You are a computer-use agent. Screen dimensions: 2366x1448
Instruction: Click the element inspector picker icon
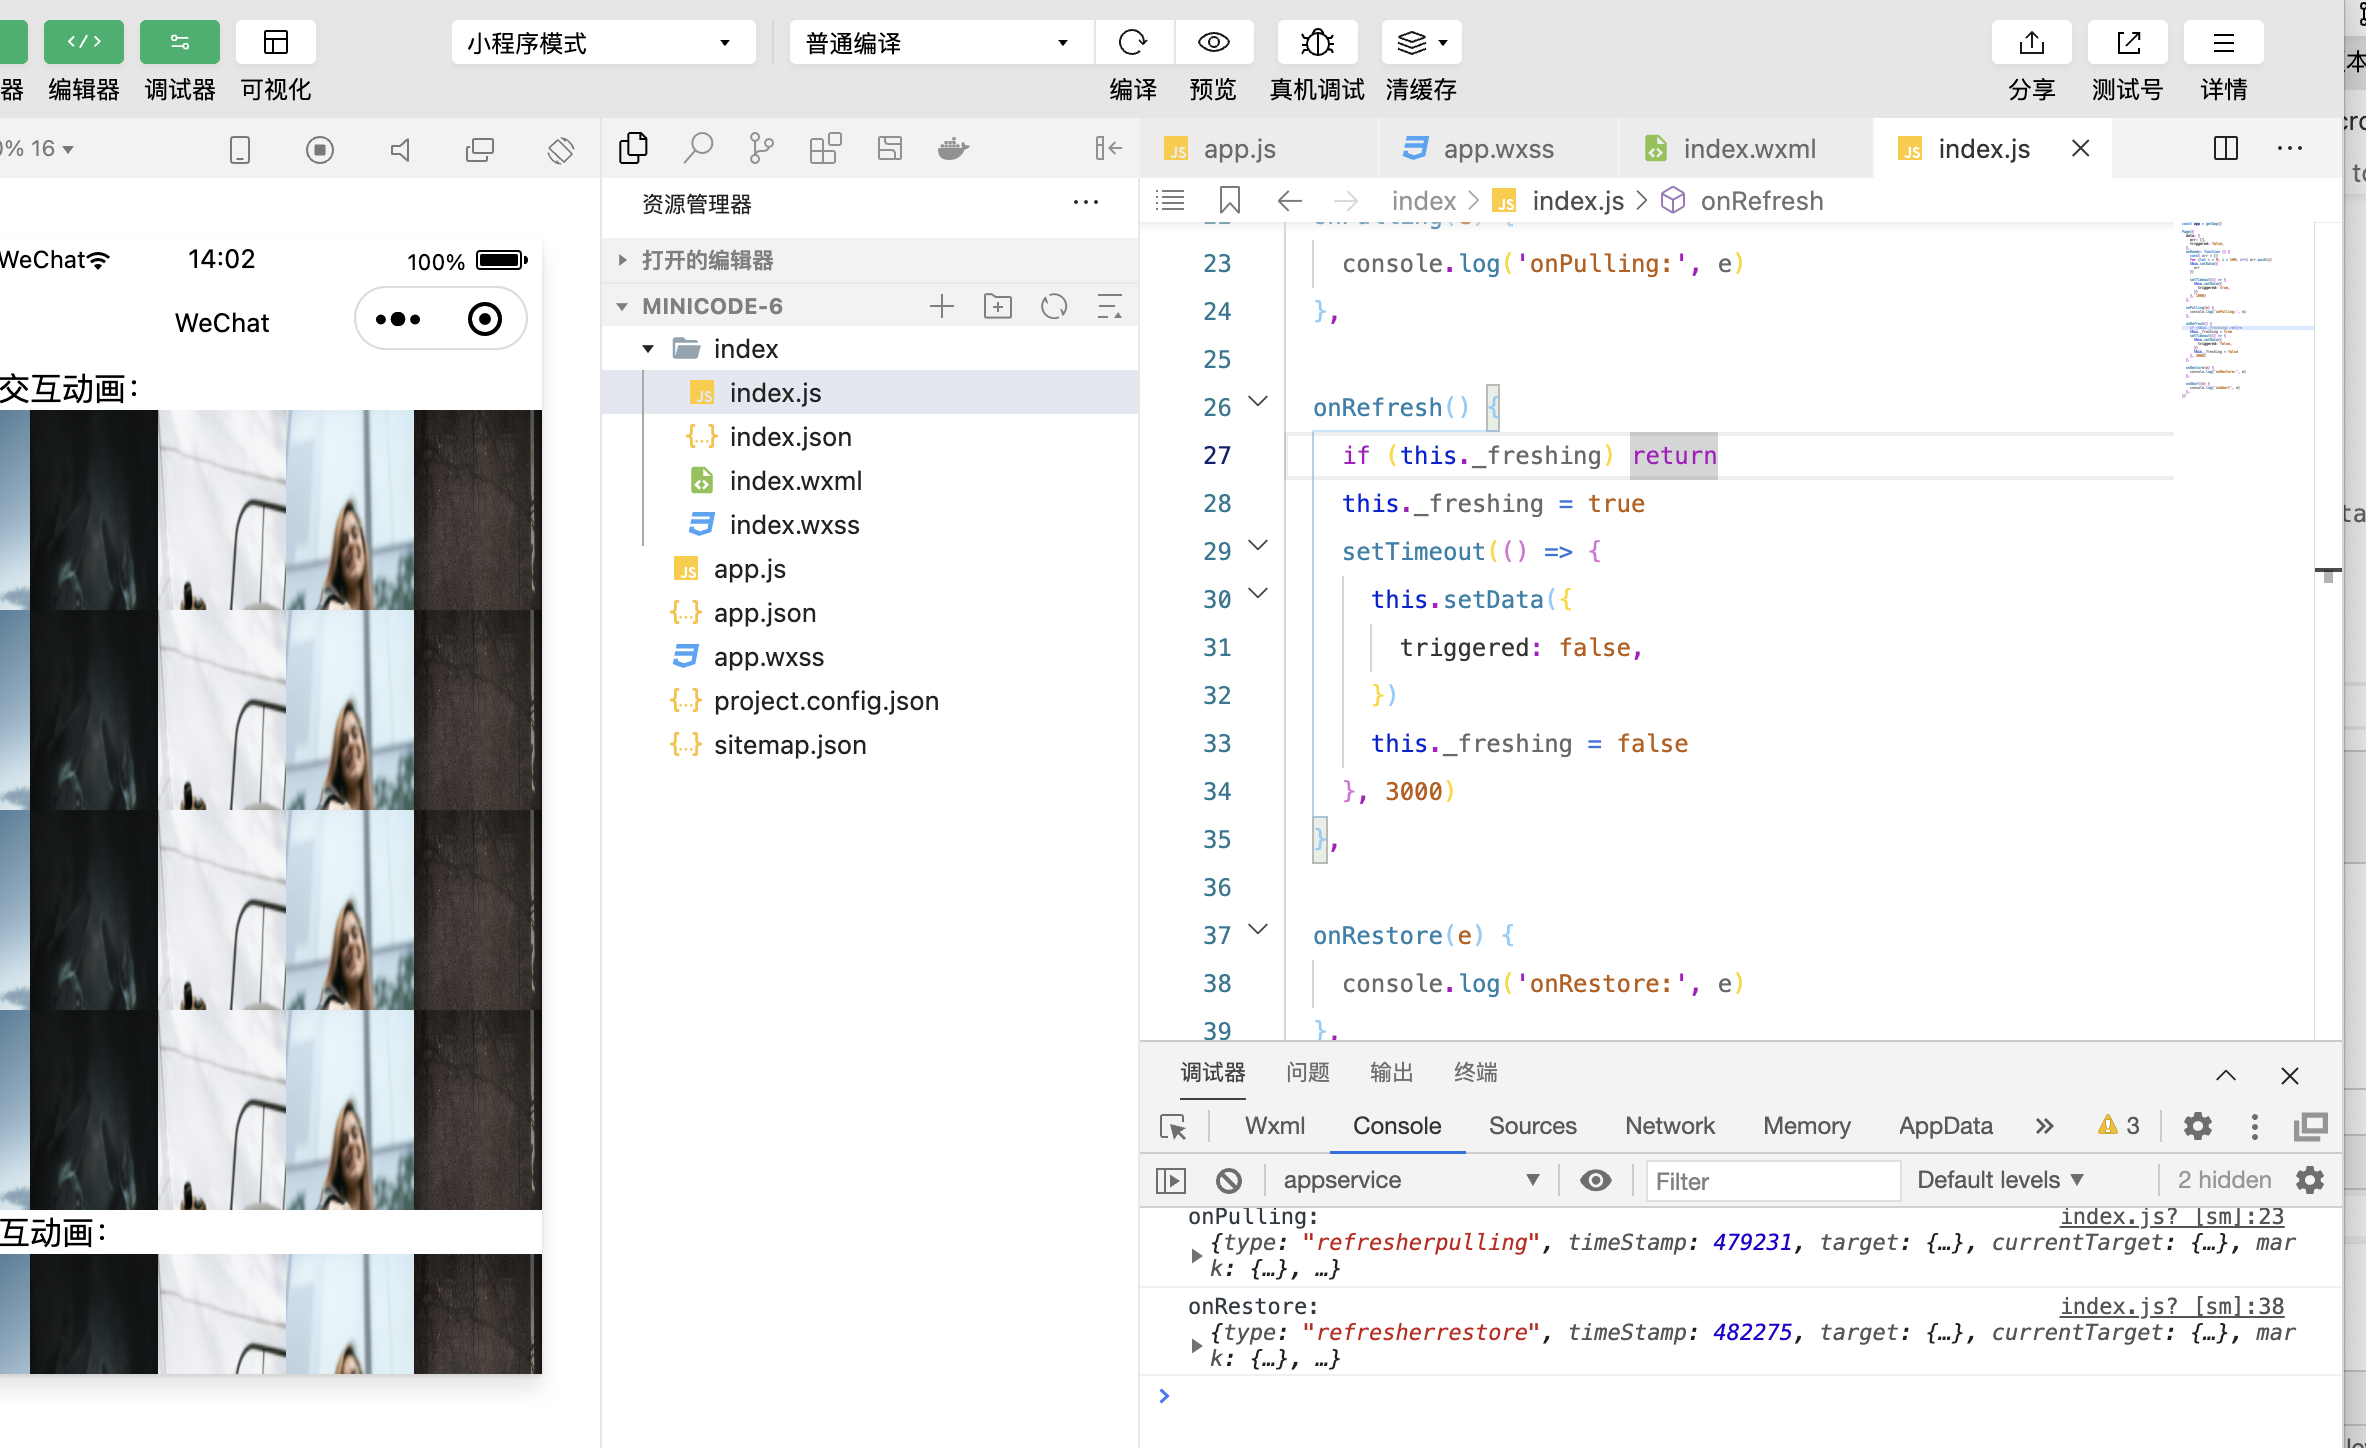(1173, 1127)
